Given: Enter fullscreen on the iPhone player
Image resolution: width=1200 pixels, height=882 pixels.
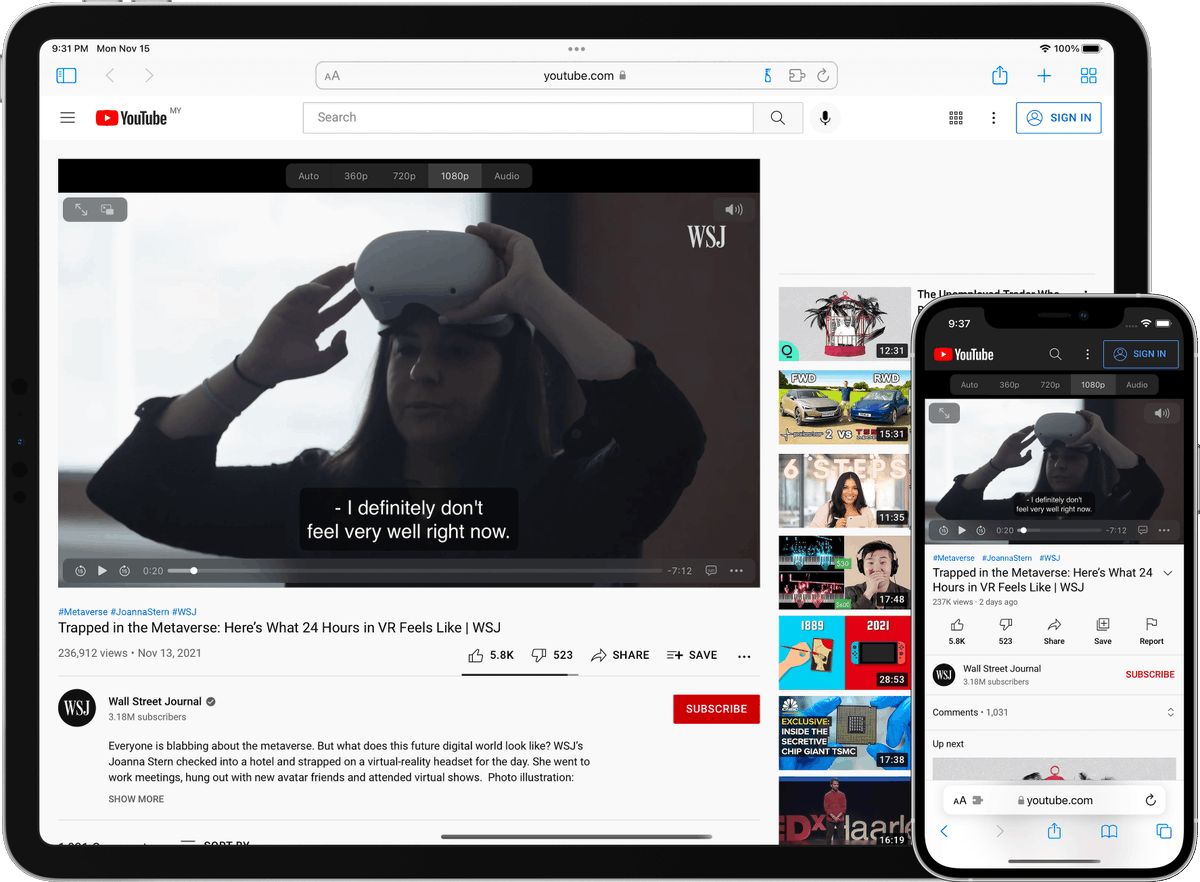Looking at the screenshot, I should point(944,412).
